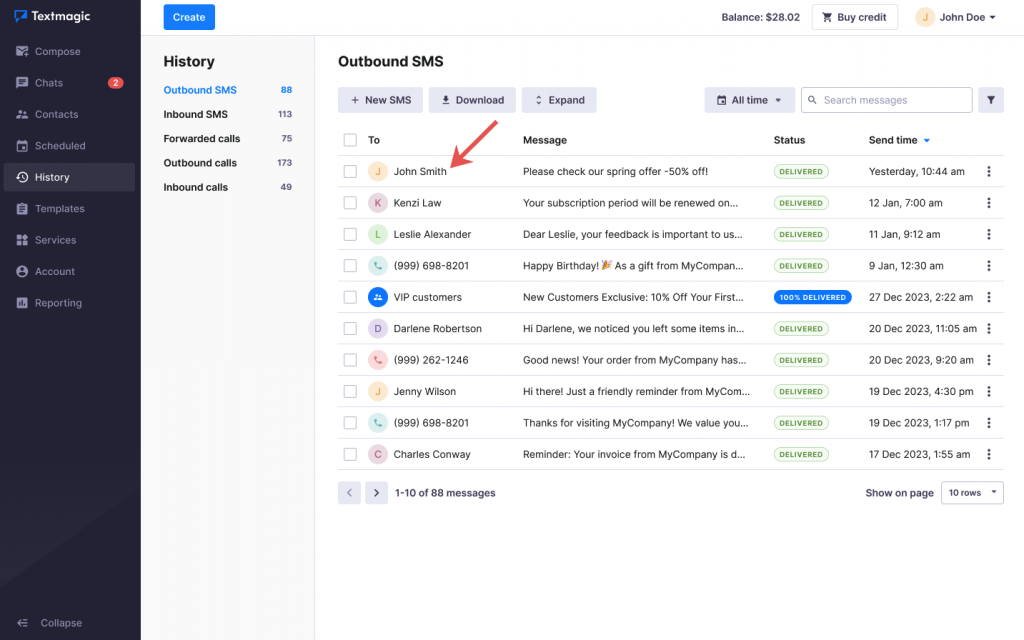Click the Buy credit button

pos(853,17)
